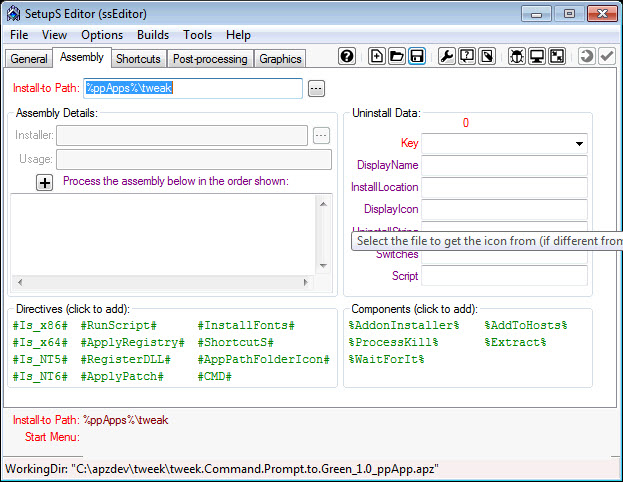The height and width of the screenshot is (482, 623).
Task: Add the #Is_NT6# directive
Action: [40, 376]
